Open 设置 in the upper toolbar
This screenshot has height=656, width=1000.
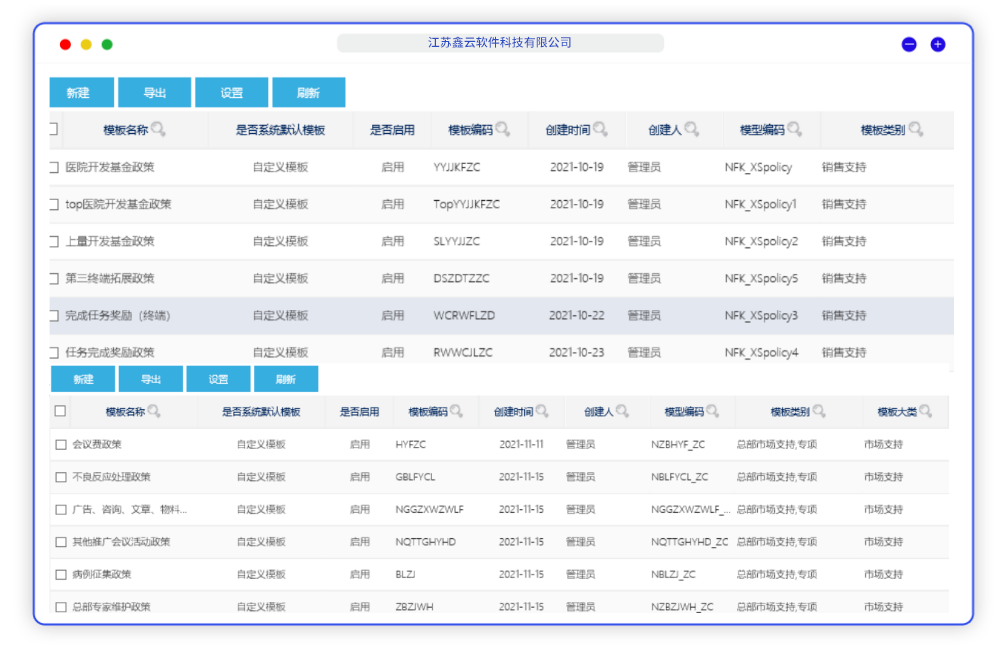[231, 93]
